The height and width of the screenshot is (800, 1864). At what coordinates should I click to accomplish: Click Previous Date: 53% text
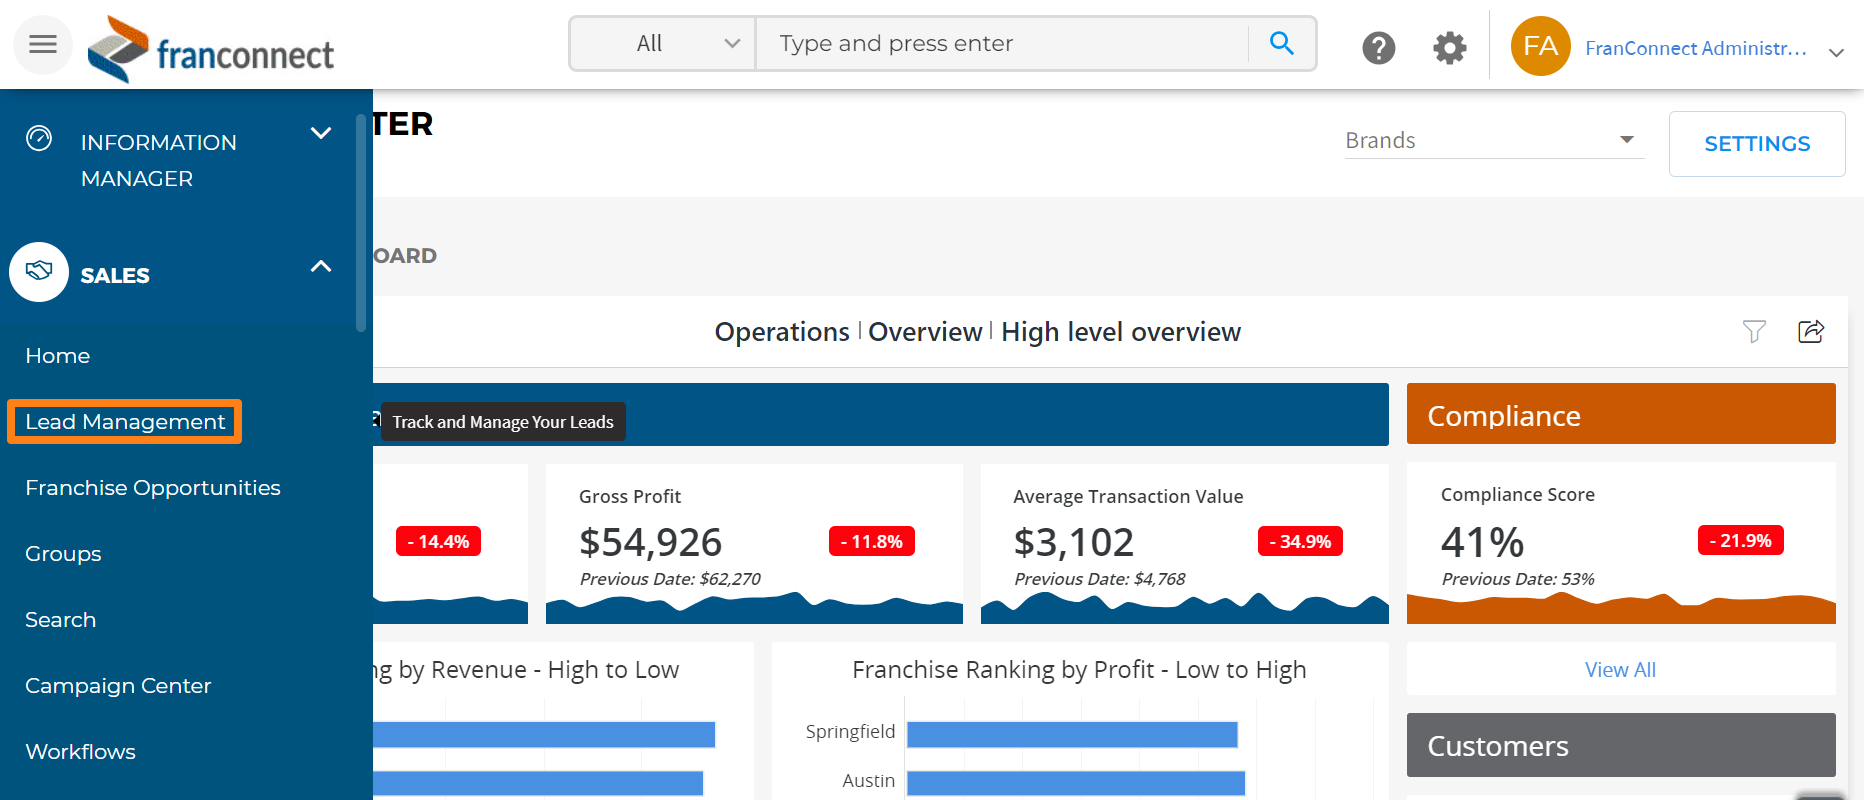point(1518,579)
